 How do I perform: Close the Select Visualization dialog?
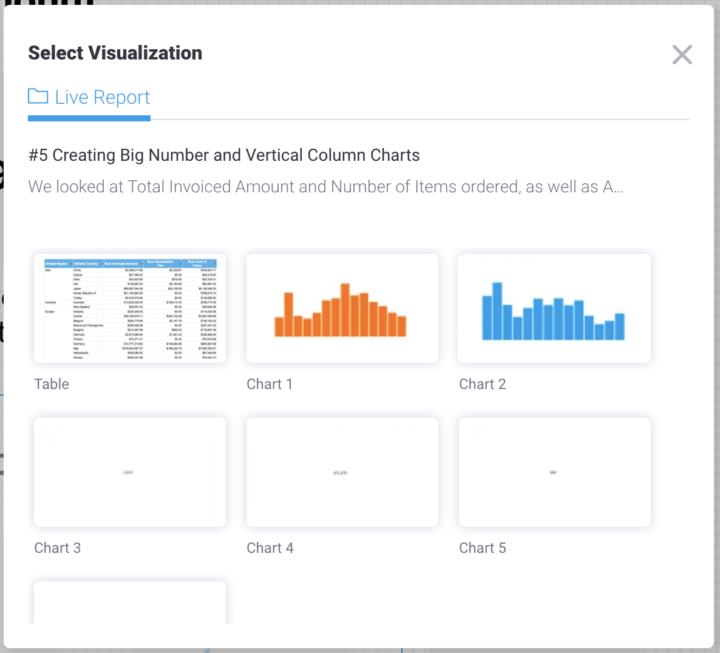(682, 55)
